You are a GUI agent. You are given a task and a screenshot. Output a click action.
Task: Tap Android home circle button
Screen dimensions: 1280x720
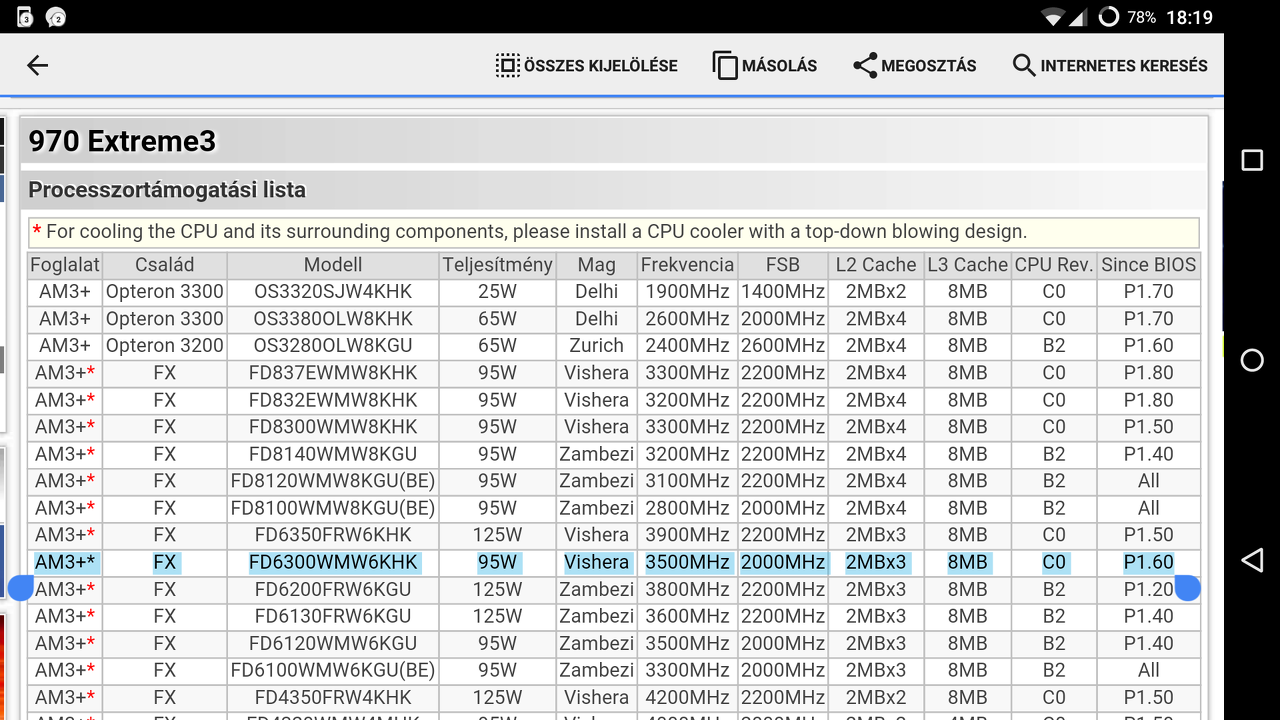pos(1252,360)
